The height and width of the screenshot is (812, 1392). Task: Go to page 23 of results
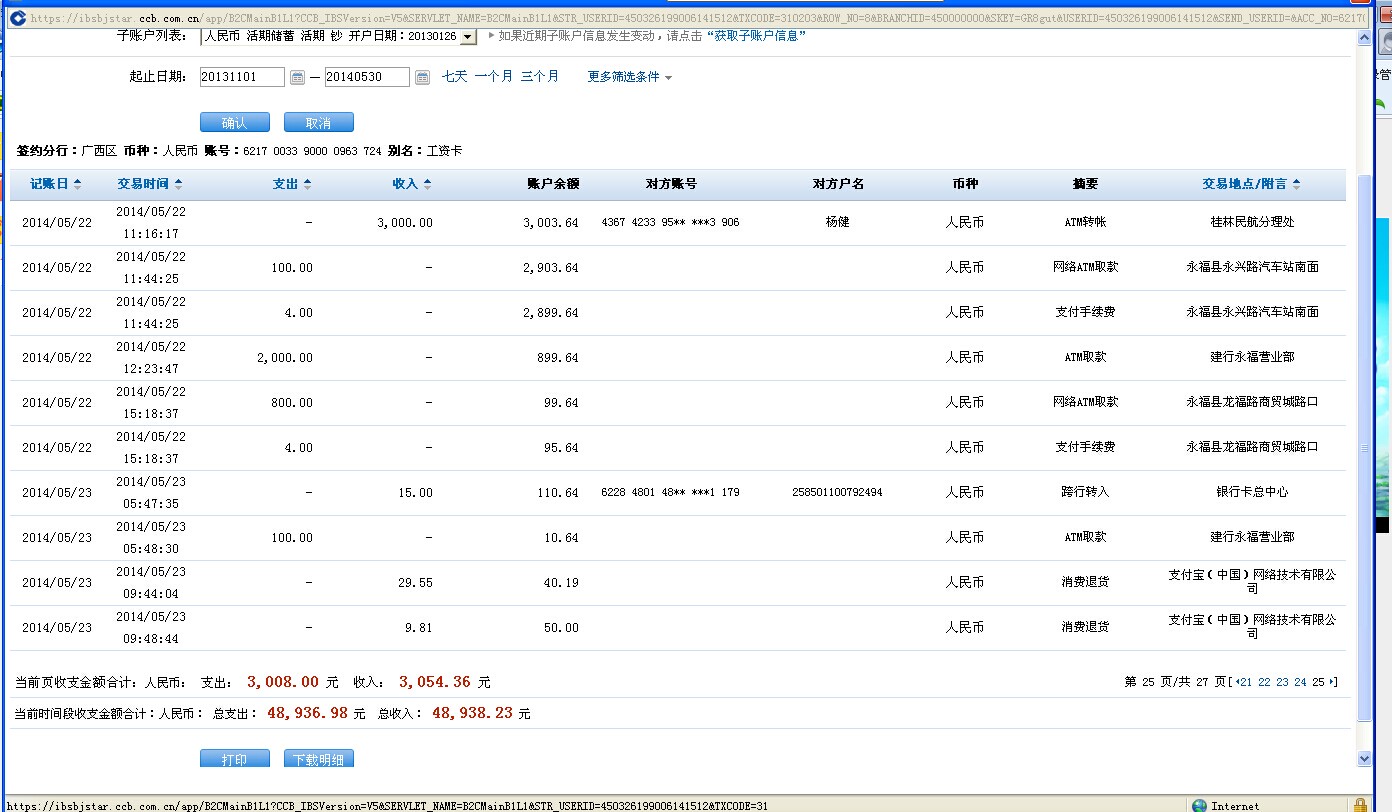(x=1282, y=682)
